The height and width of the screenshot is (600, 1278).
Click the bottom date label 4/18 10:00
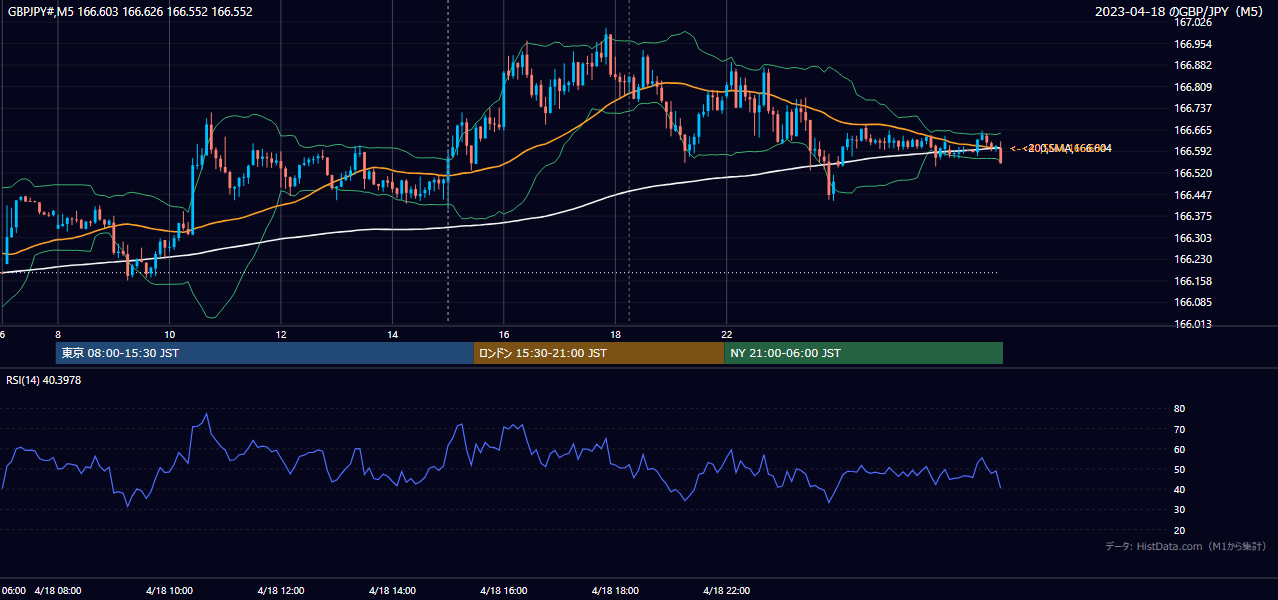[x=169, y=590]
